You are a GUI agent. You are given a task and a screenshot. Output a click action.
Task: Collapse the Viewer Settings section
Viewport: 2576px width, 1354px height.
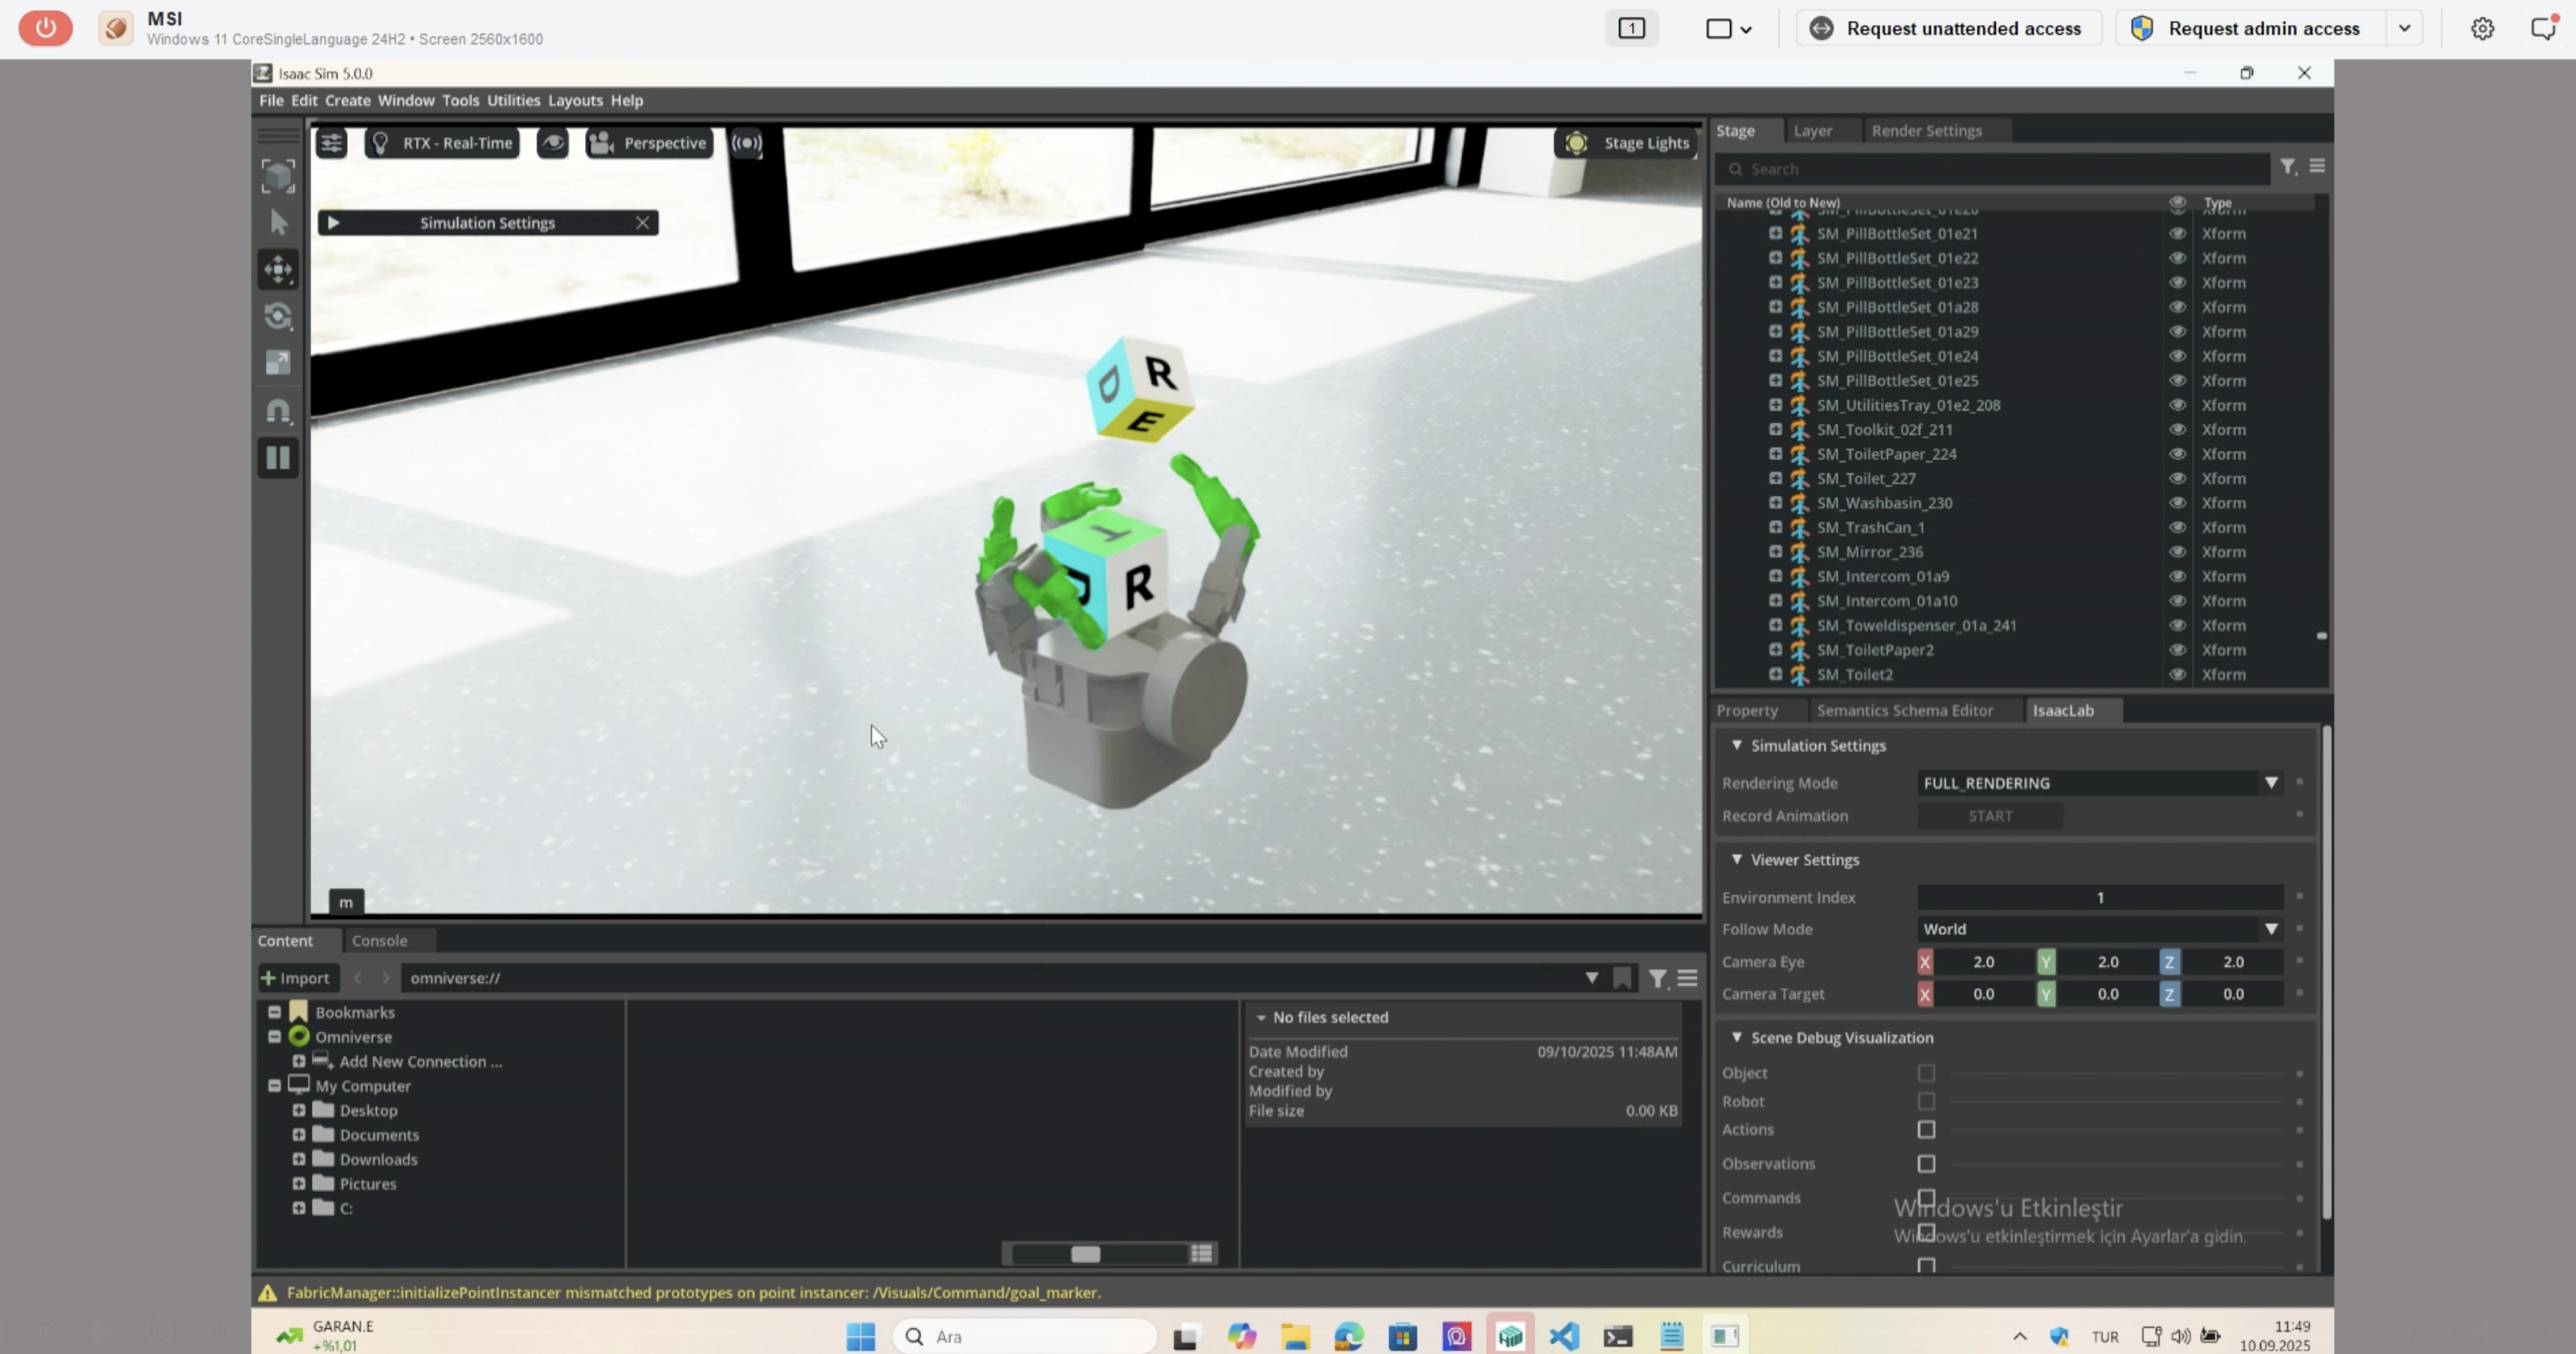pyautogui.click(x=1737, y=859)
